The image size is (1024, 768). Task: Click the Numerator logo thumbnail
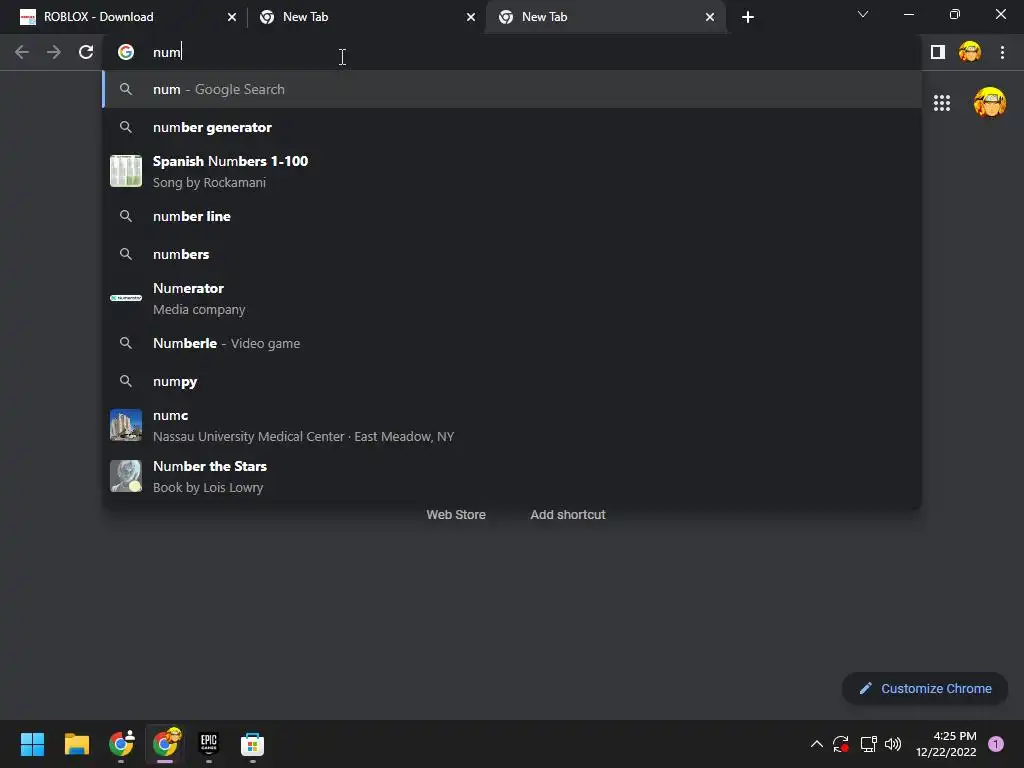(126, 298)
